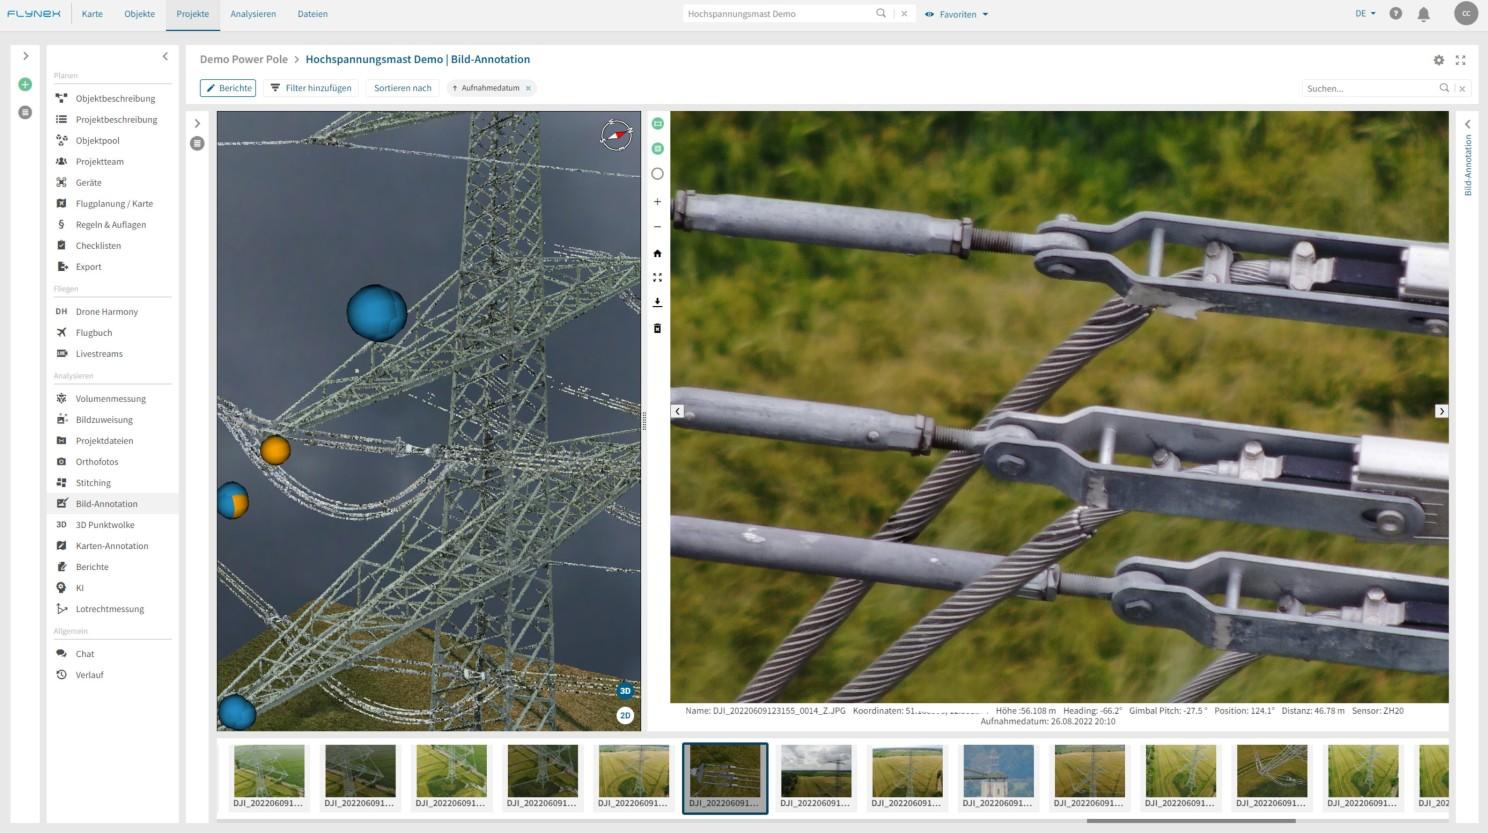Click Demo Power Pole breadcrumb
1488x833 pixels.
tap(243, 59)
